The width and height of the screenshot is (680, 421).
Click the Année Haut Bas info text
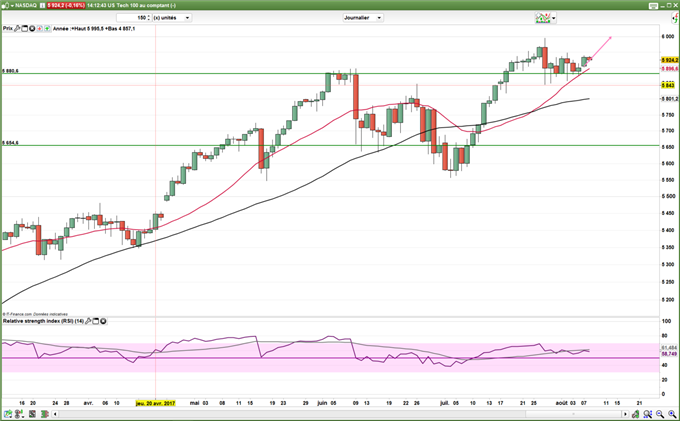(94, 28)
